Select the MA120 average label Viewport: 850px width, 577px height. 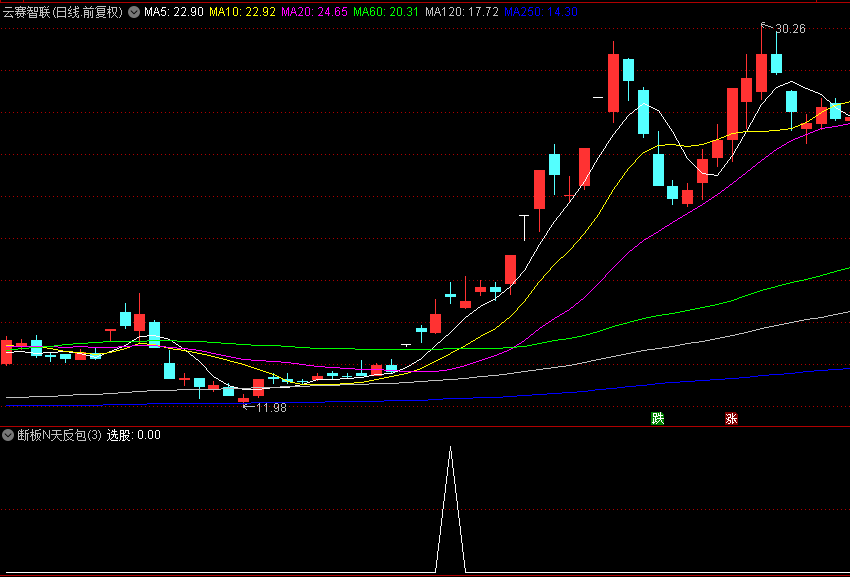(x=461, y=13)
